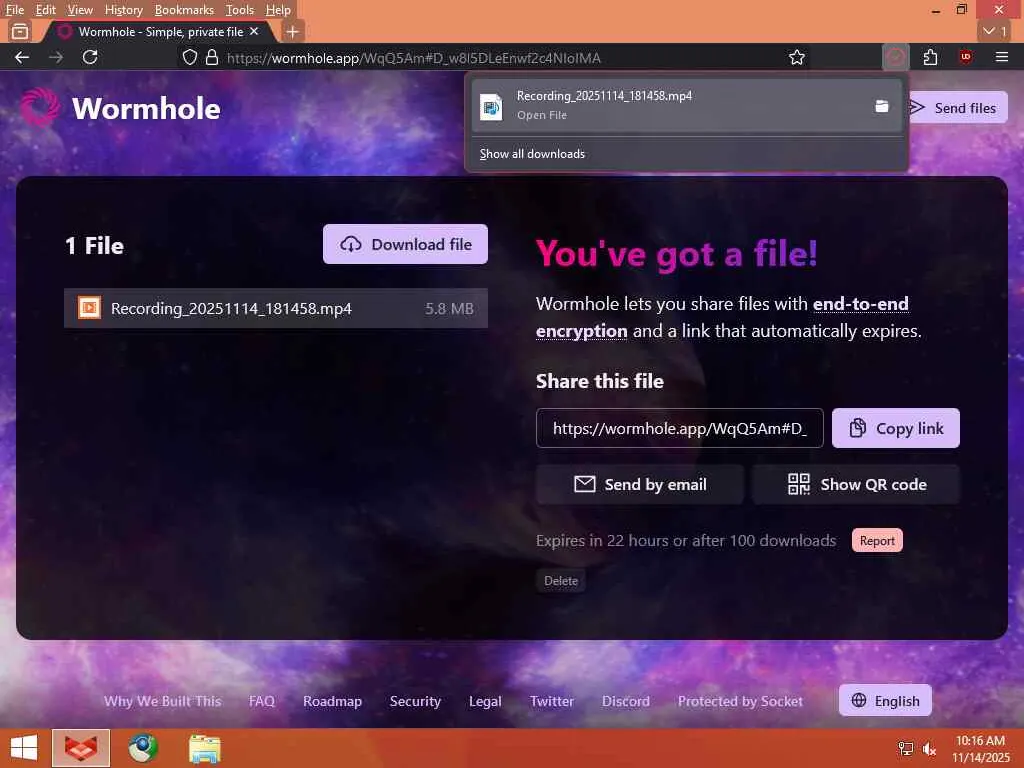Open the Twitter footer link

[552, 701]
